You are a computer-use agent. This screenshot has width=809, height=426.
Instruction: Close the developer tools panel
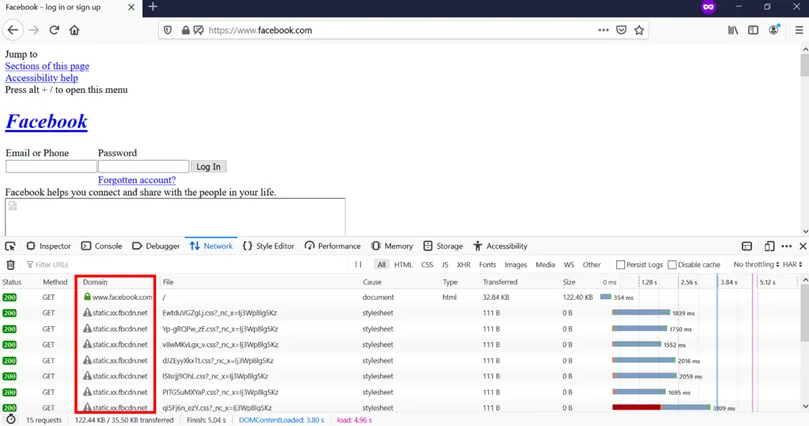803,246
